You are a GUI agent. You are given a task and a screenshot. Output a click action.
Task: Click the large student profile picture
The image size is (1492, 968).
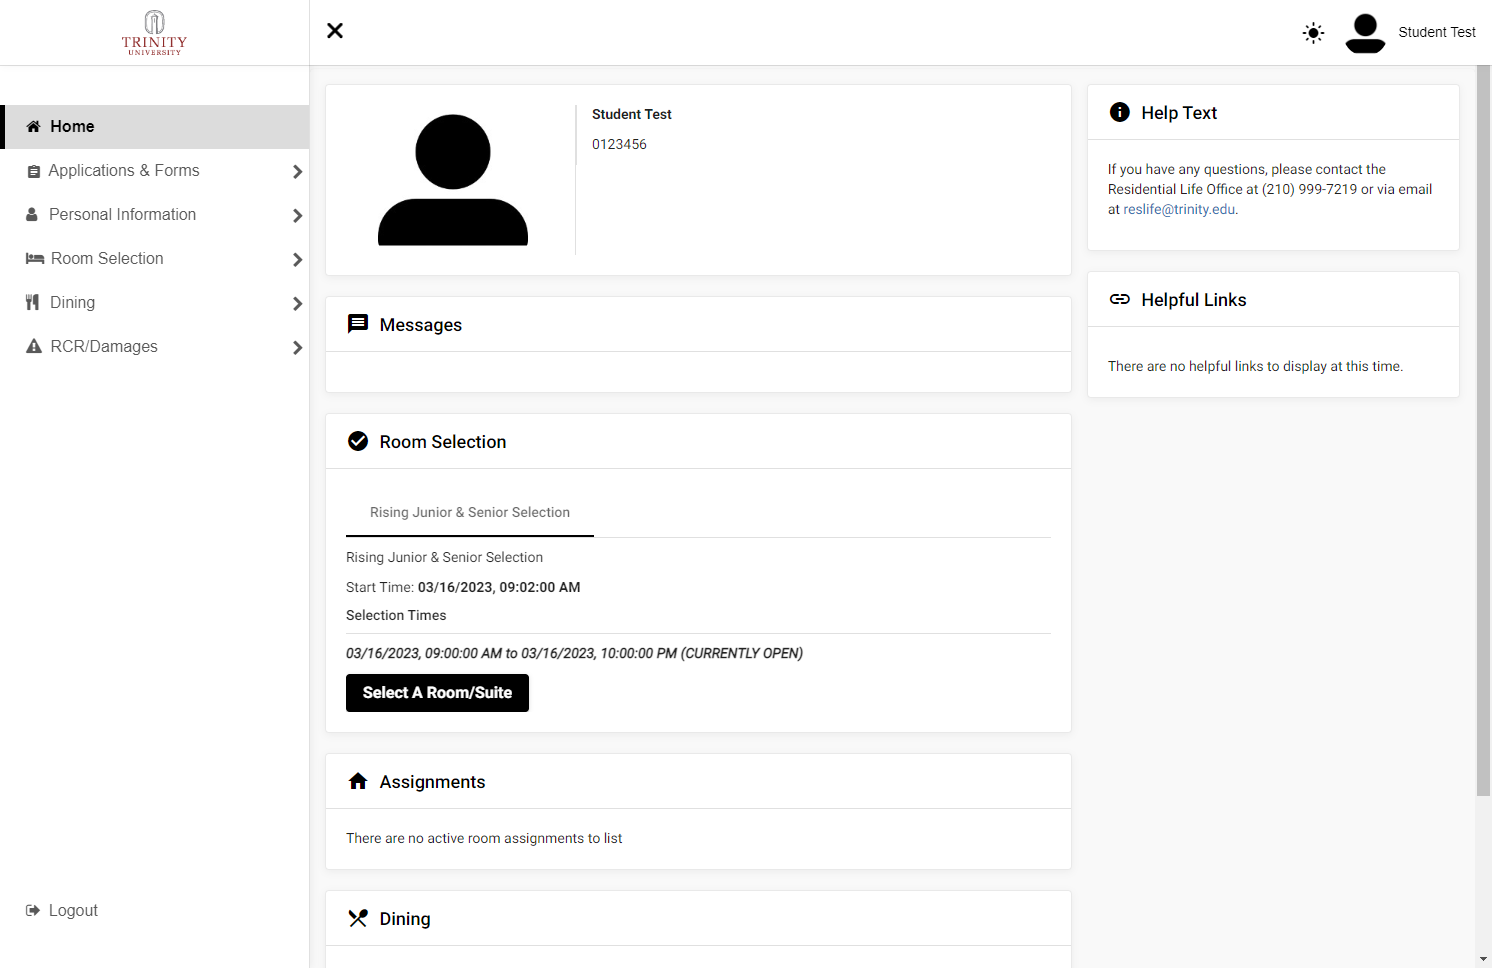tap(453, 180)
